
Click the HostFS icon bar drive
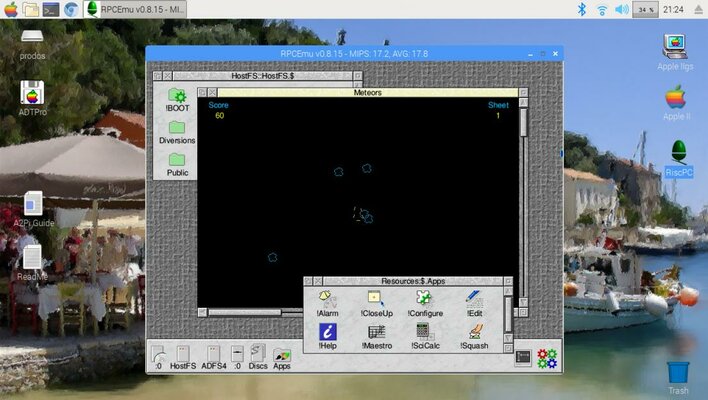click(183, 358)
